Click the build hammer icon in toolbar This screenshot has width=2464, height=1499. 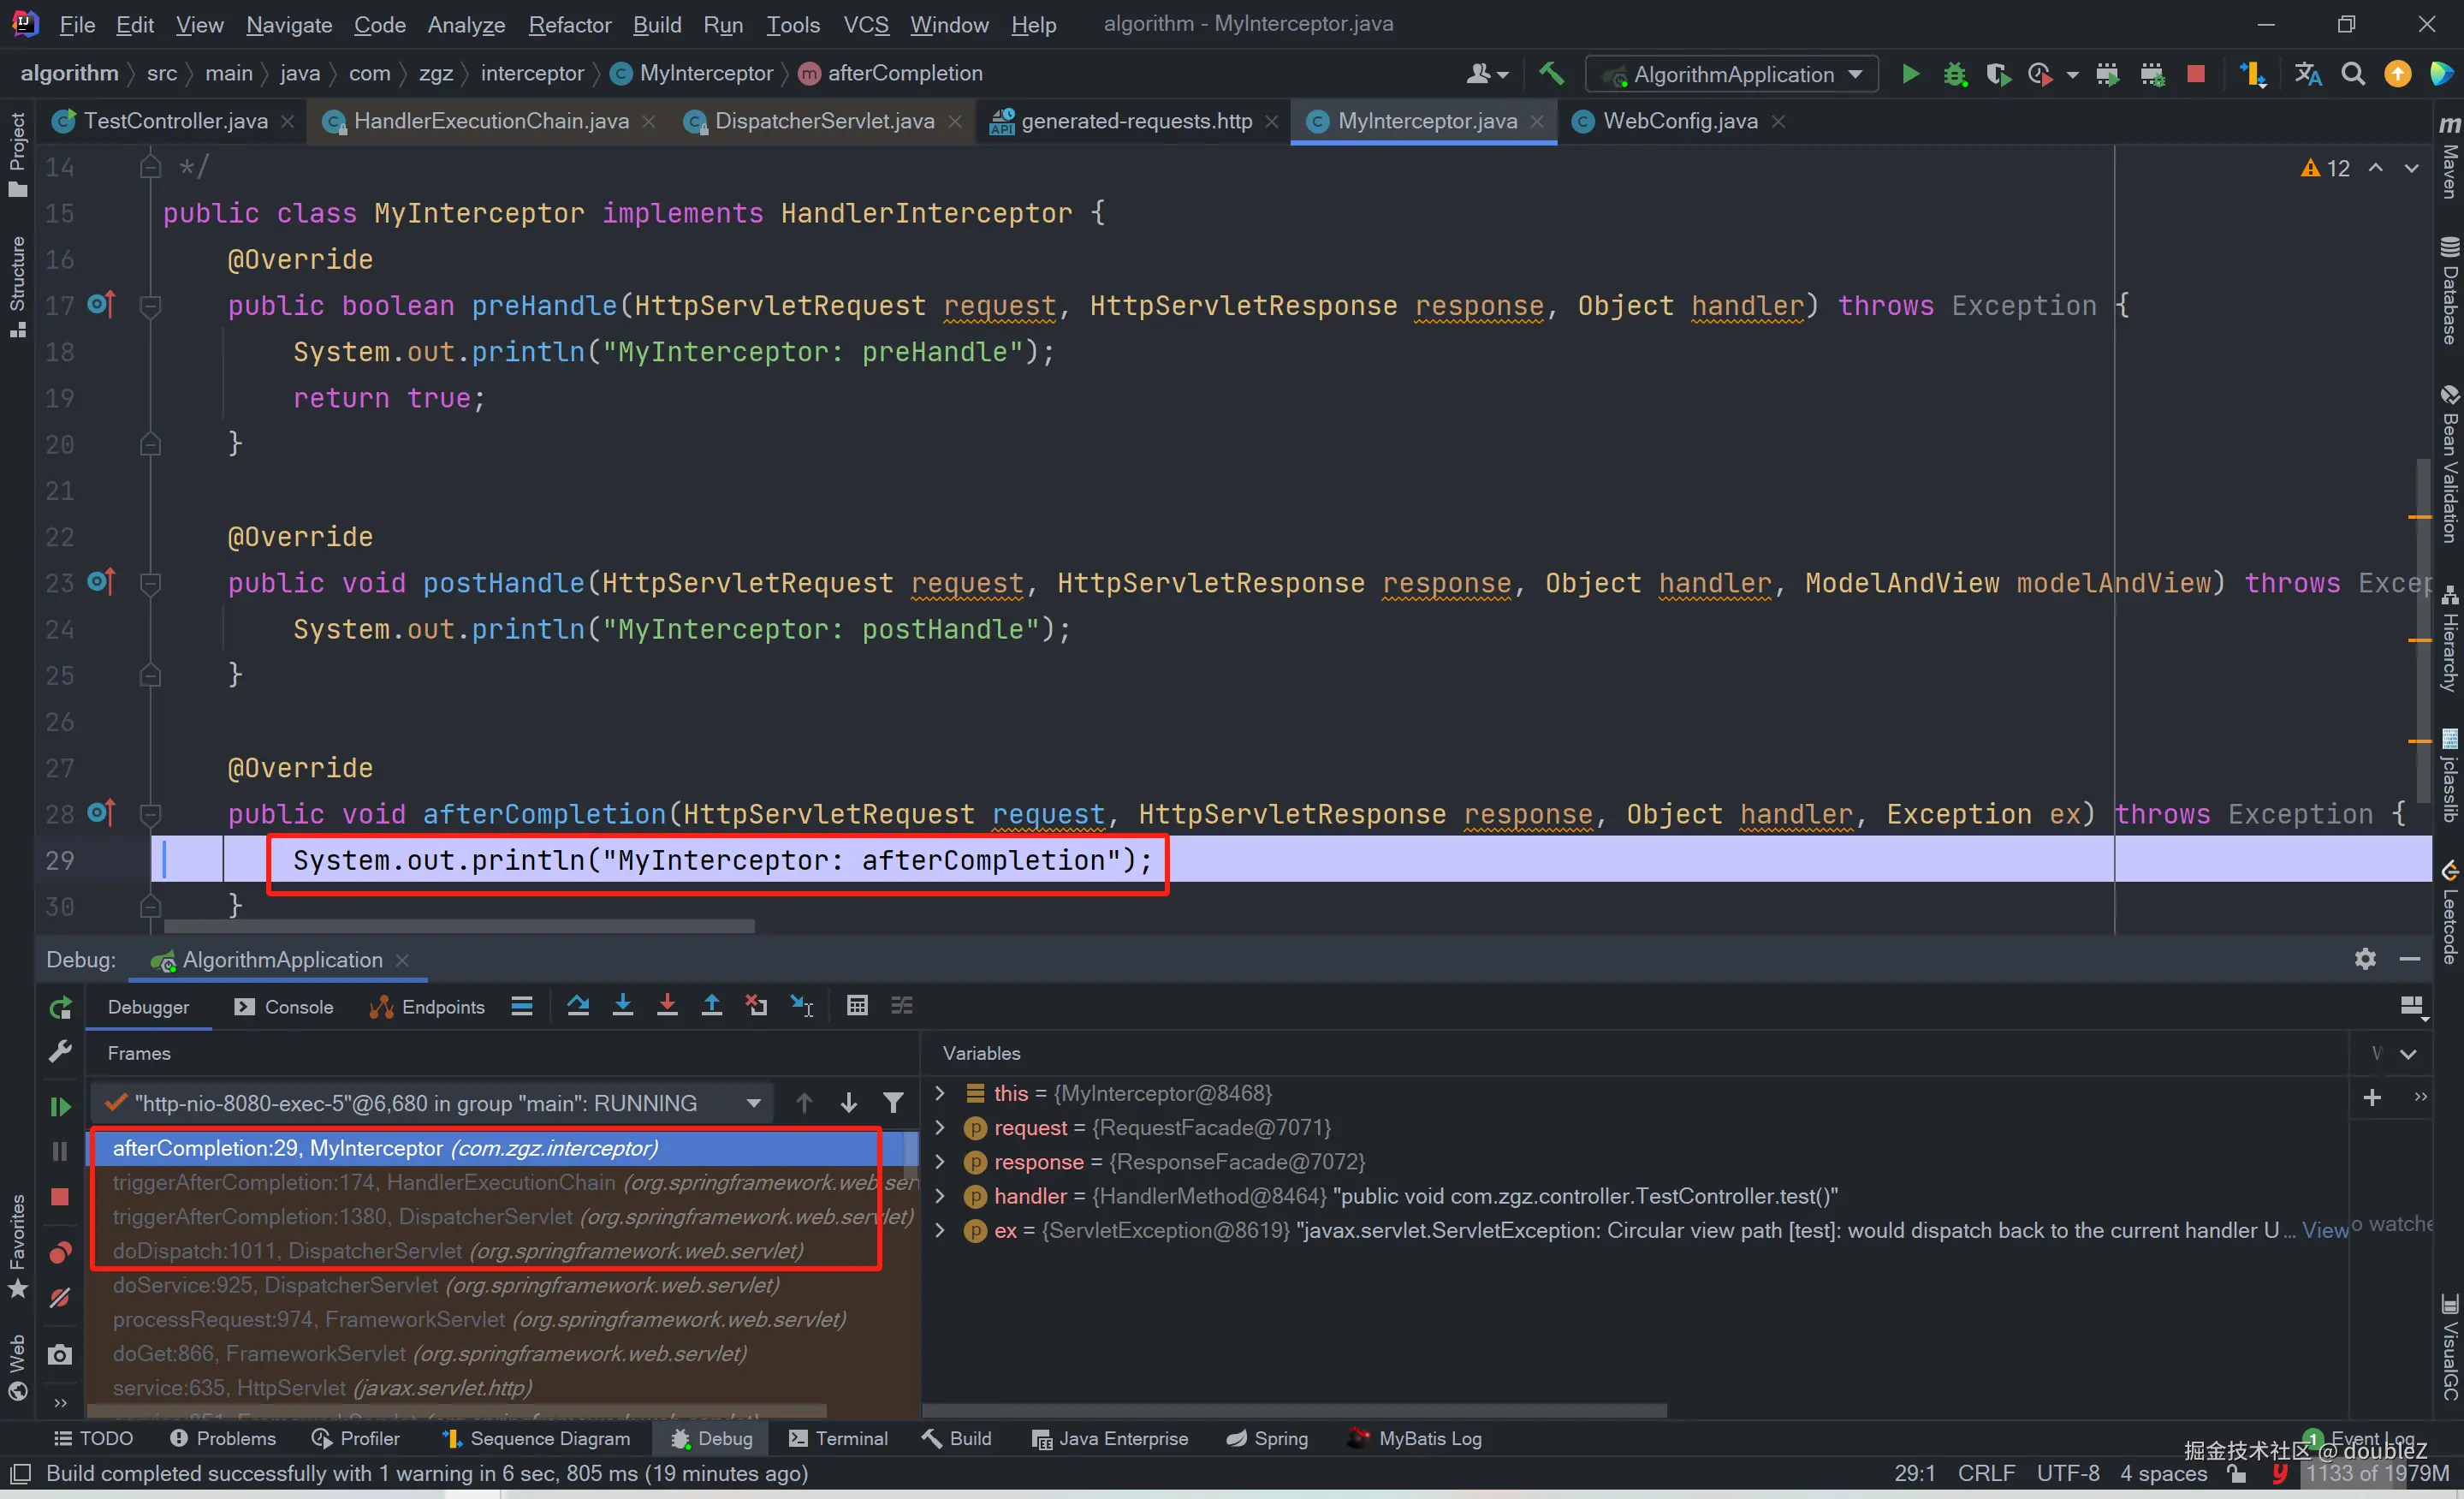tap(1551, 74)
